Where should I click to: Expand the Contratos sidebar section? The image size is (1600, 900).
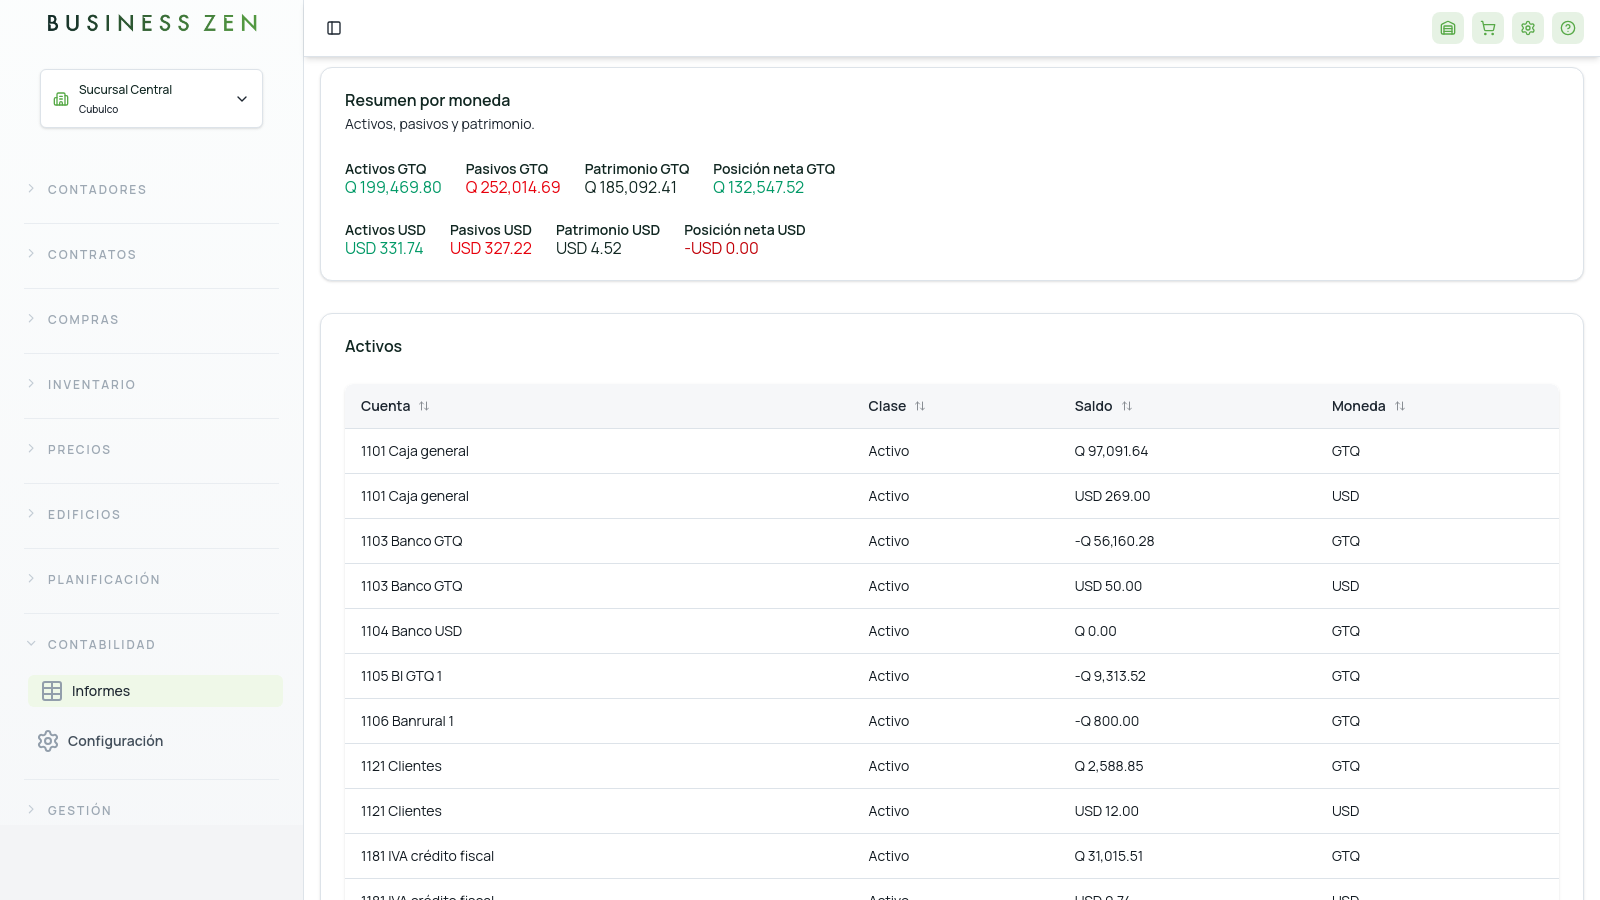pos(151,254)
